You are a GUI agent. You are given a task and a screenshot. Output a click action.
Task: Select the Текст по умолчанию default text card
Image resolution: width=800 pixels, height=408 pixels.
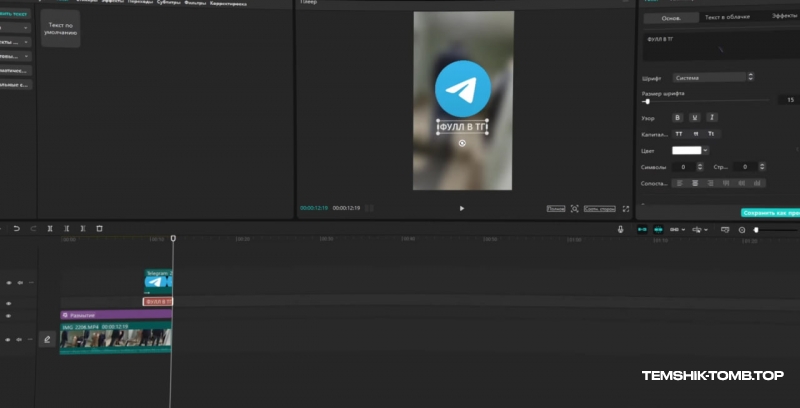coord(60,29)
